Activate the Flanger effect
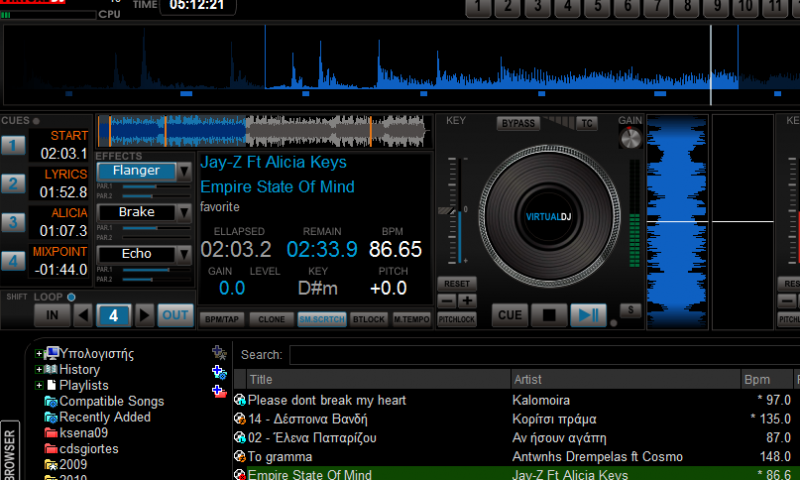The width and height of the screenshot is (800, 480). 136,171
